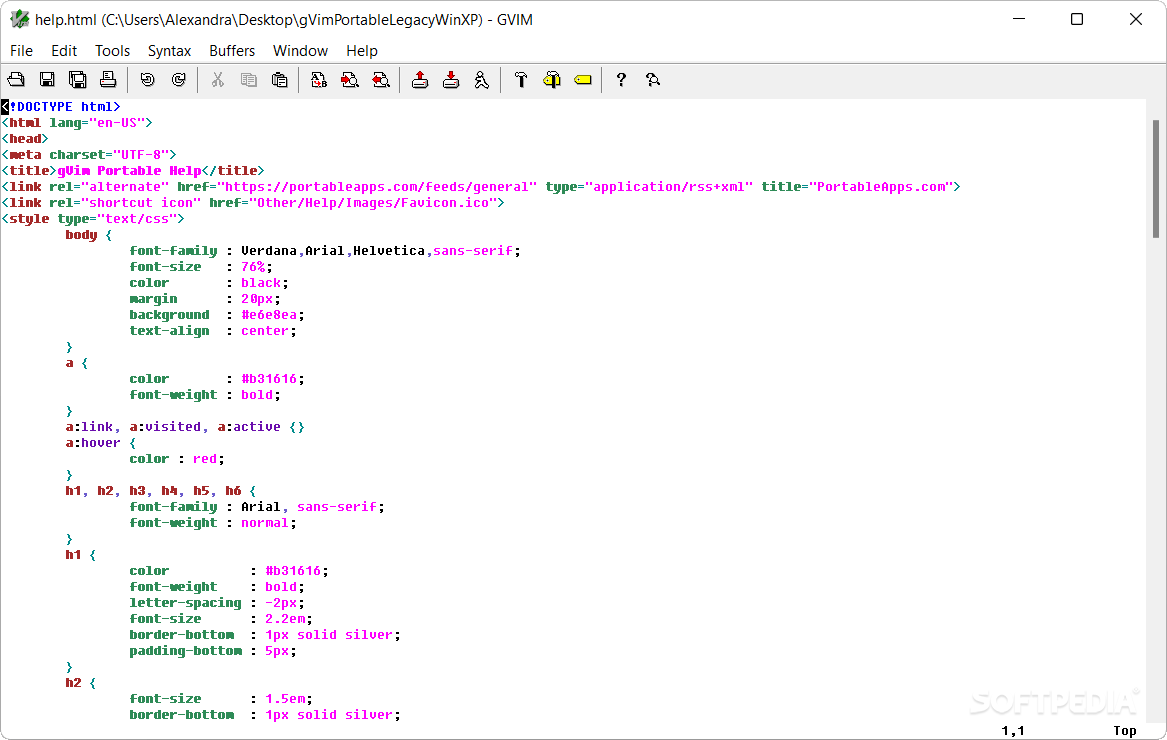Click the Open file toolbar icon
Image resolution: width=1167 pixels, height=740 pixels.
click(x=16, y=80)
